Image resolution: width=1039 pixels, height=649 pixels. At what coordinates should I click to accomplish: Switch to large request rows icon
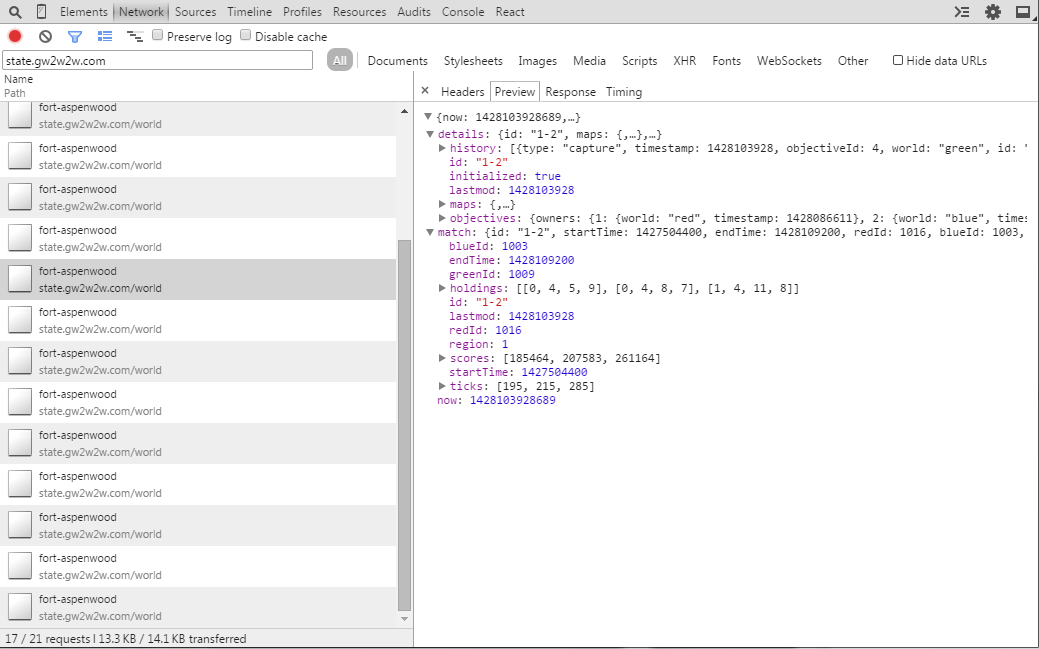click(x=105, y=36)
